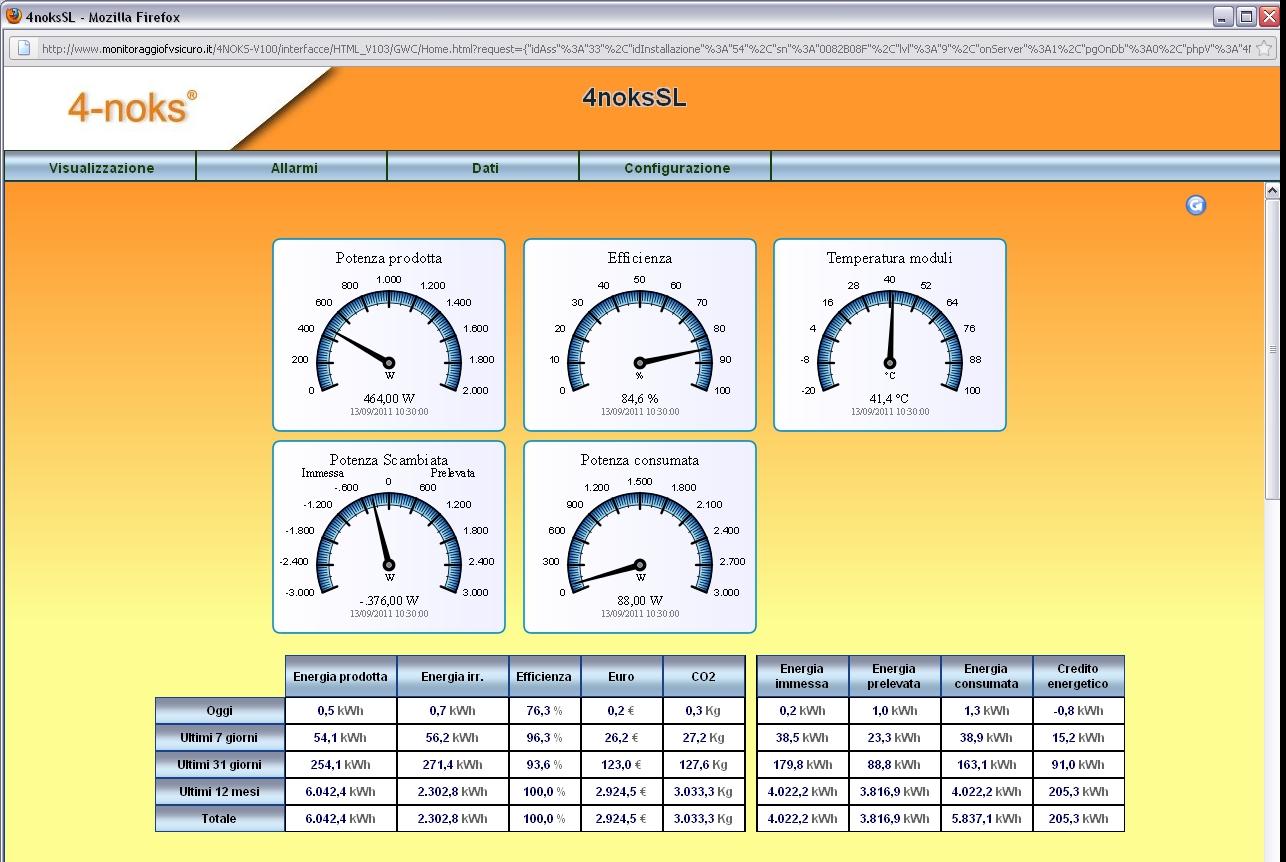Click the feed icon at address bar end
The width and height of the screenshot is (1286, 862).
(1265, 48)
